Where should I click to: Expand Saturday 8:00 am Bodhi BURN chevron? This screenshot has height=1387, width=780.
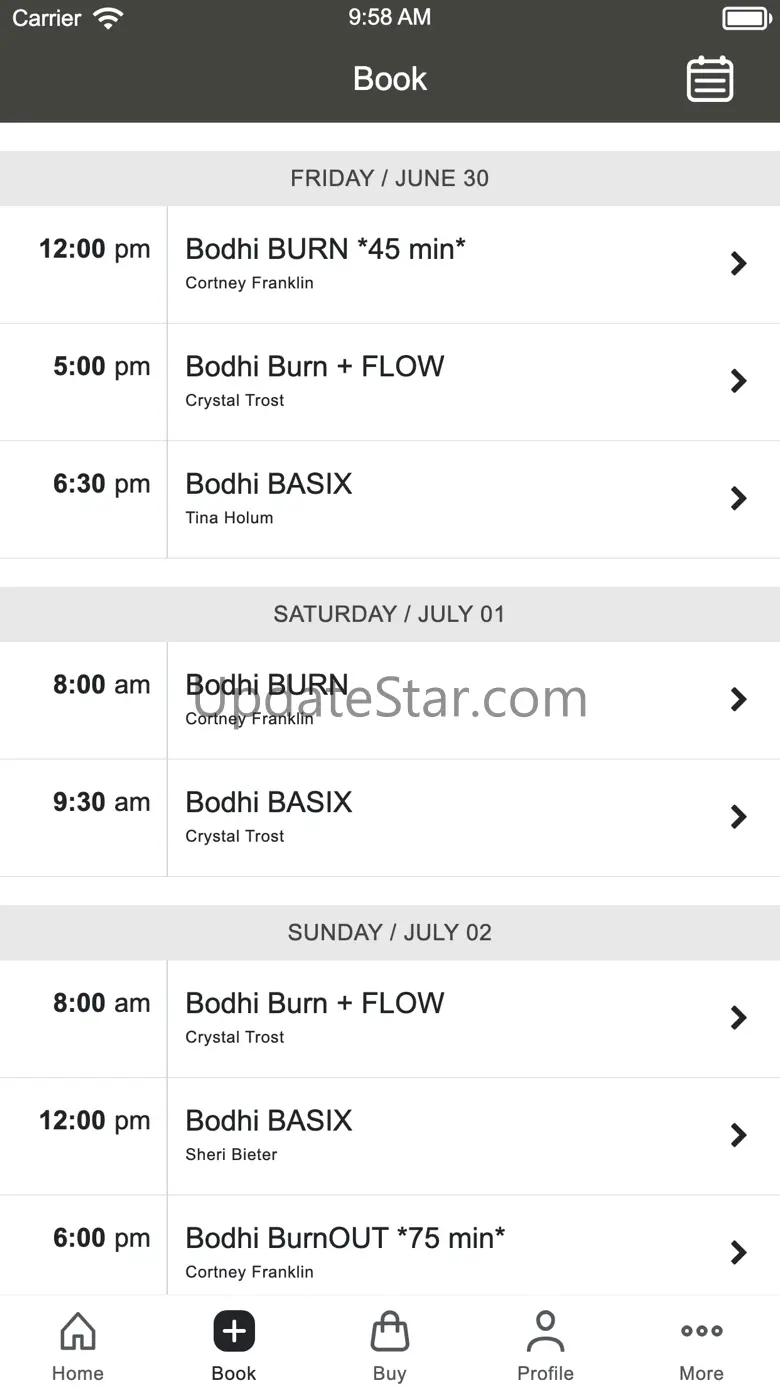(739, 700)
